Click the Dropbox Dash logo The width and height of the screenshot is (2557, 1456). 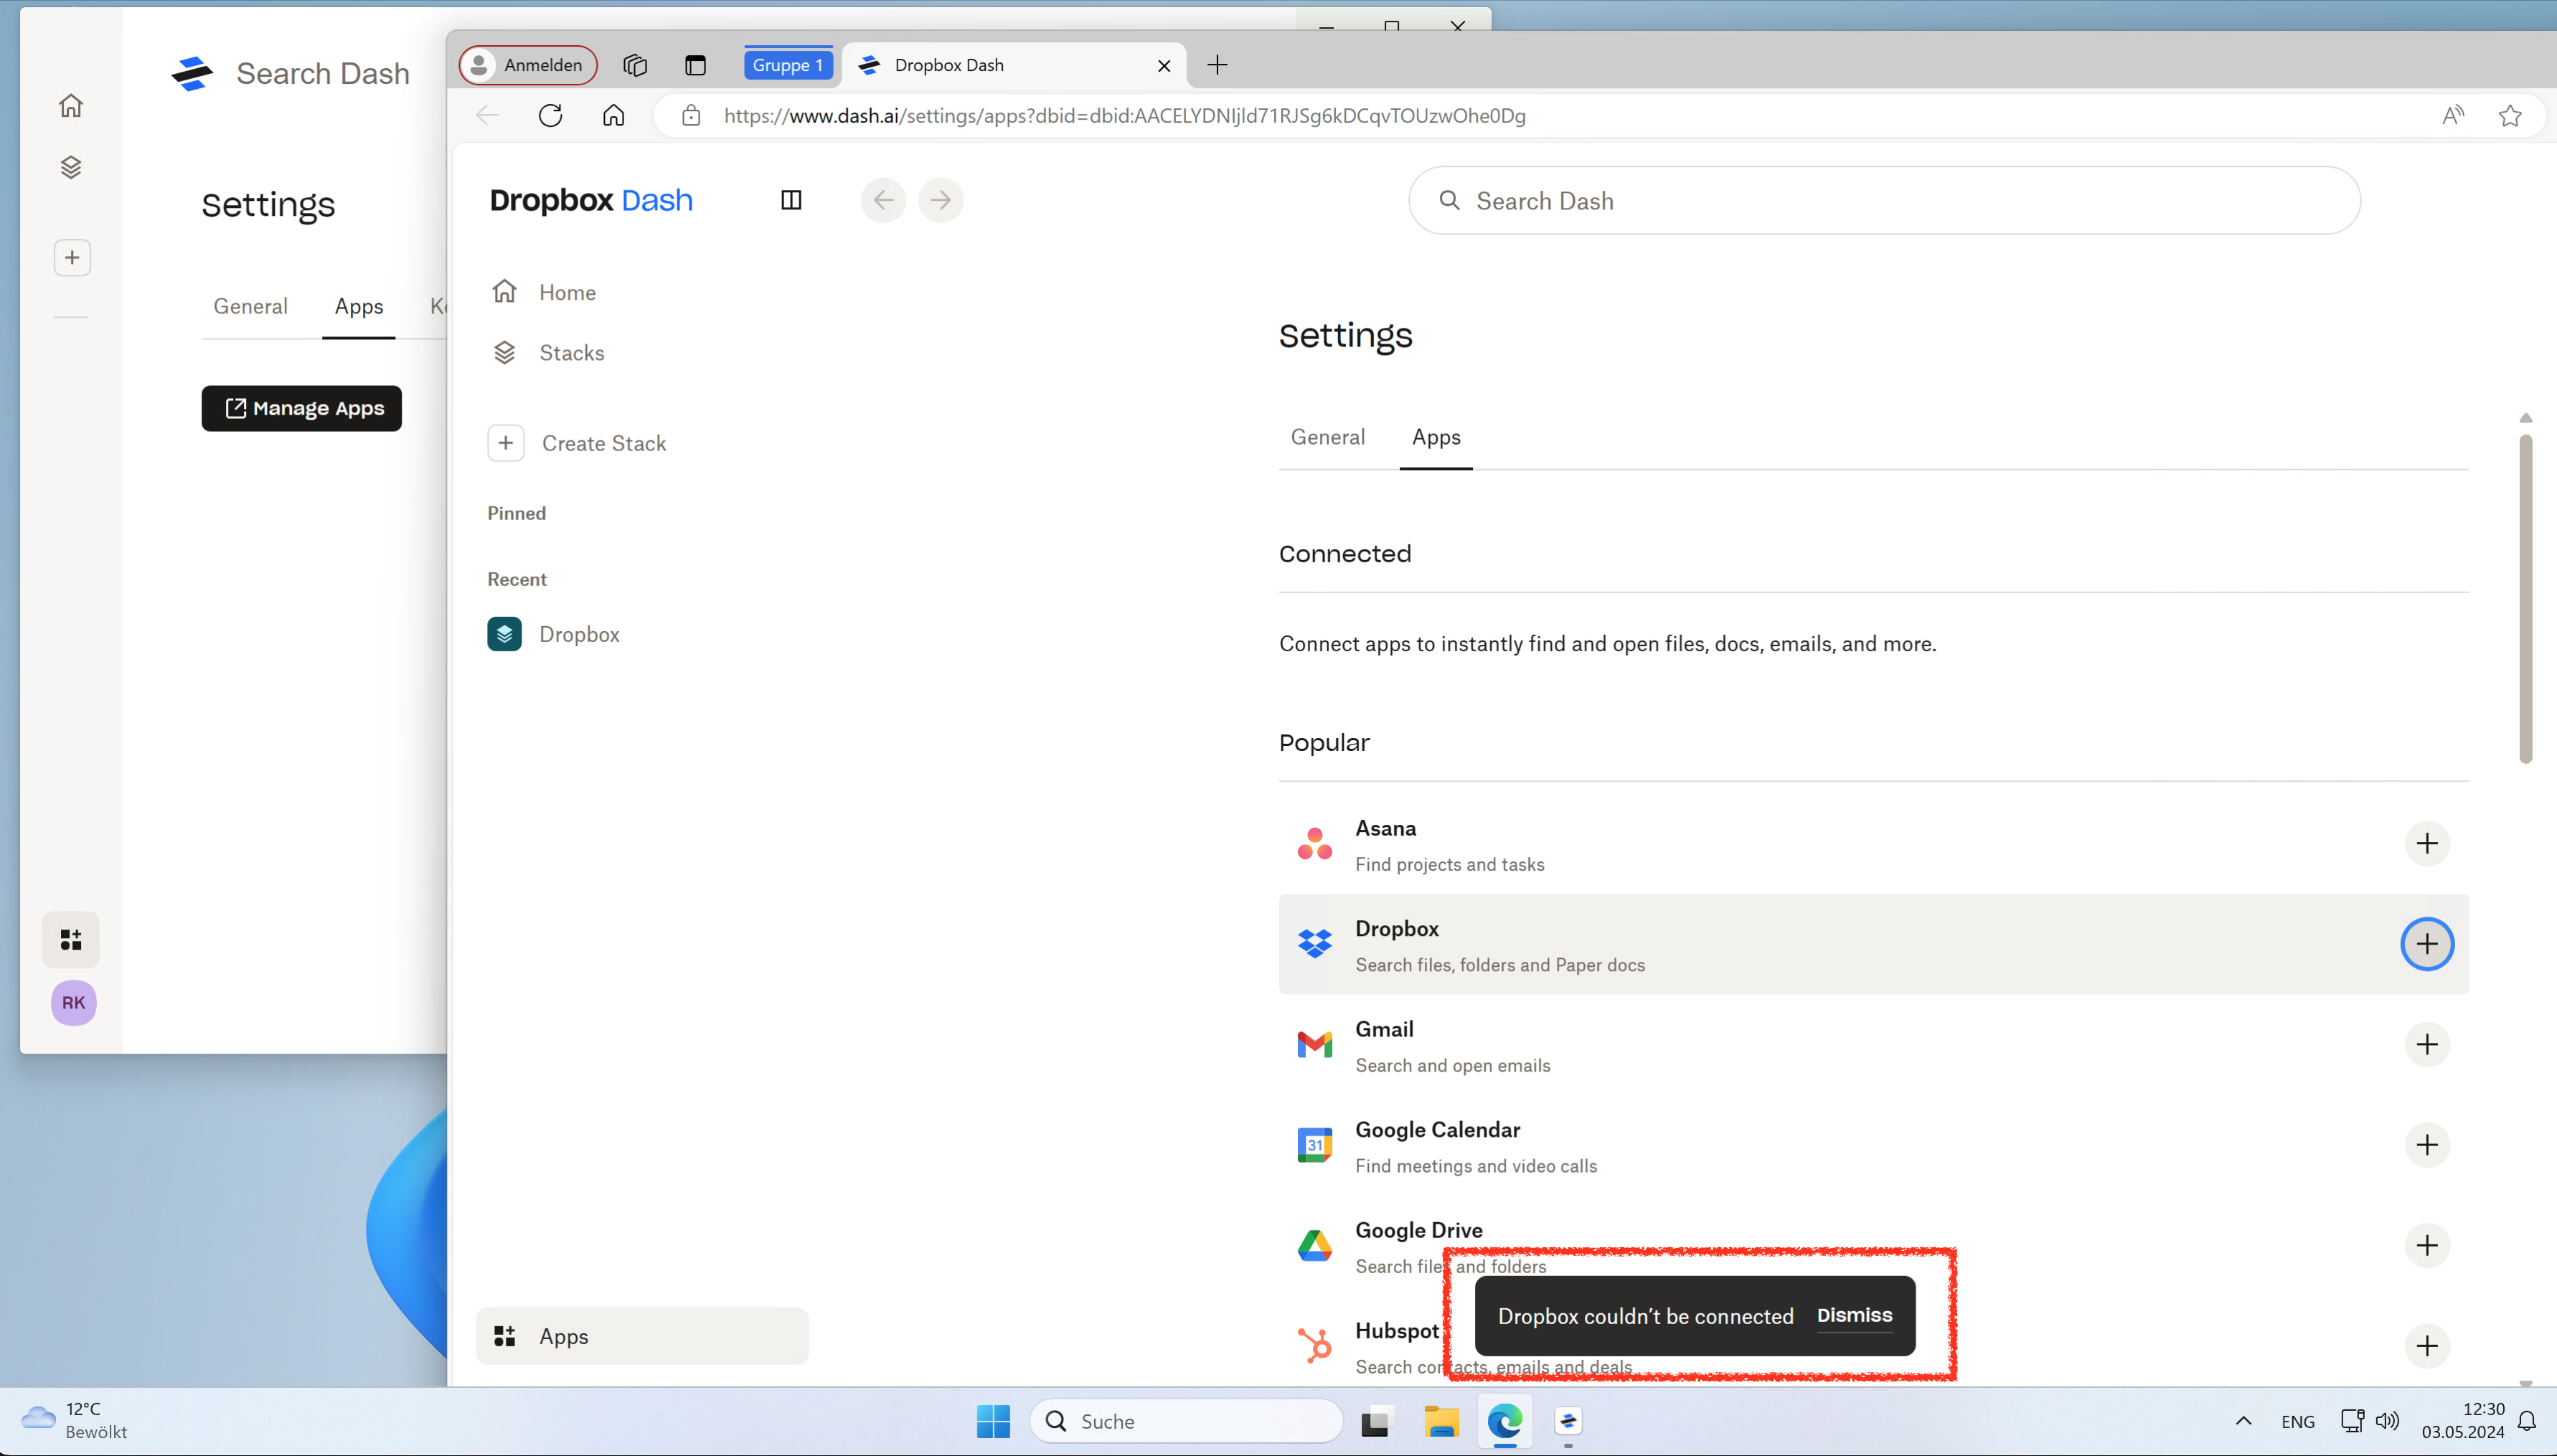point(591,200)
